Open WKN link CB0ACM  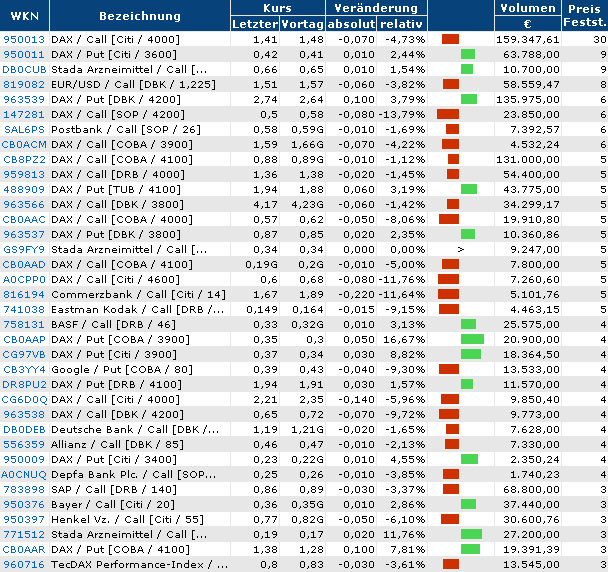coord(24,145)
